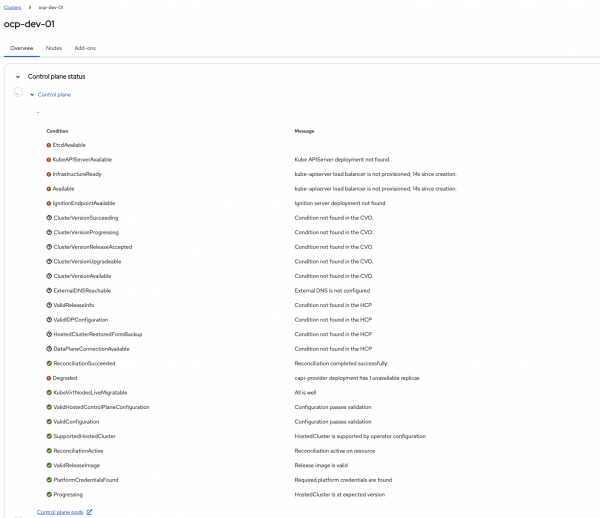This screenshot has width=600, height=518.
Task: Click the green check icon for ValidReleaseImage
Action: tap(49, 466)
